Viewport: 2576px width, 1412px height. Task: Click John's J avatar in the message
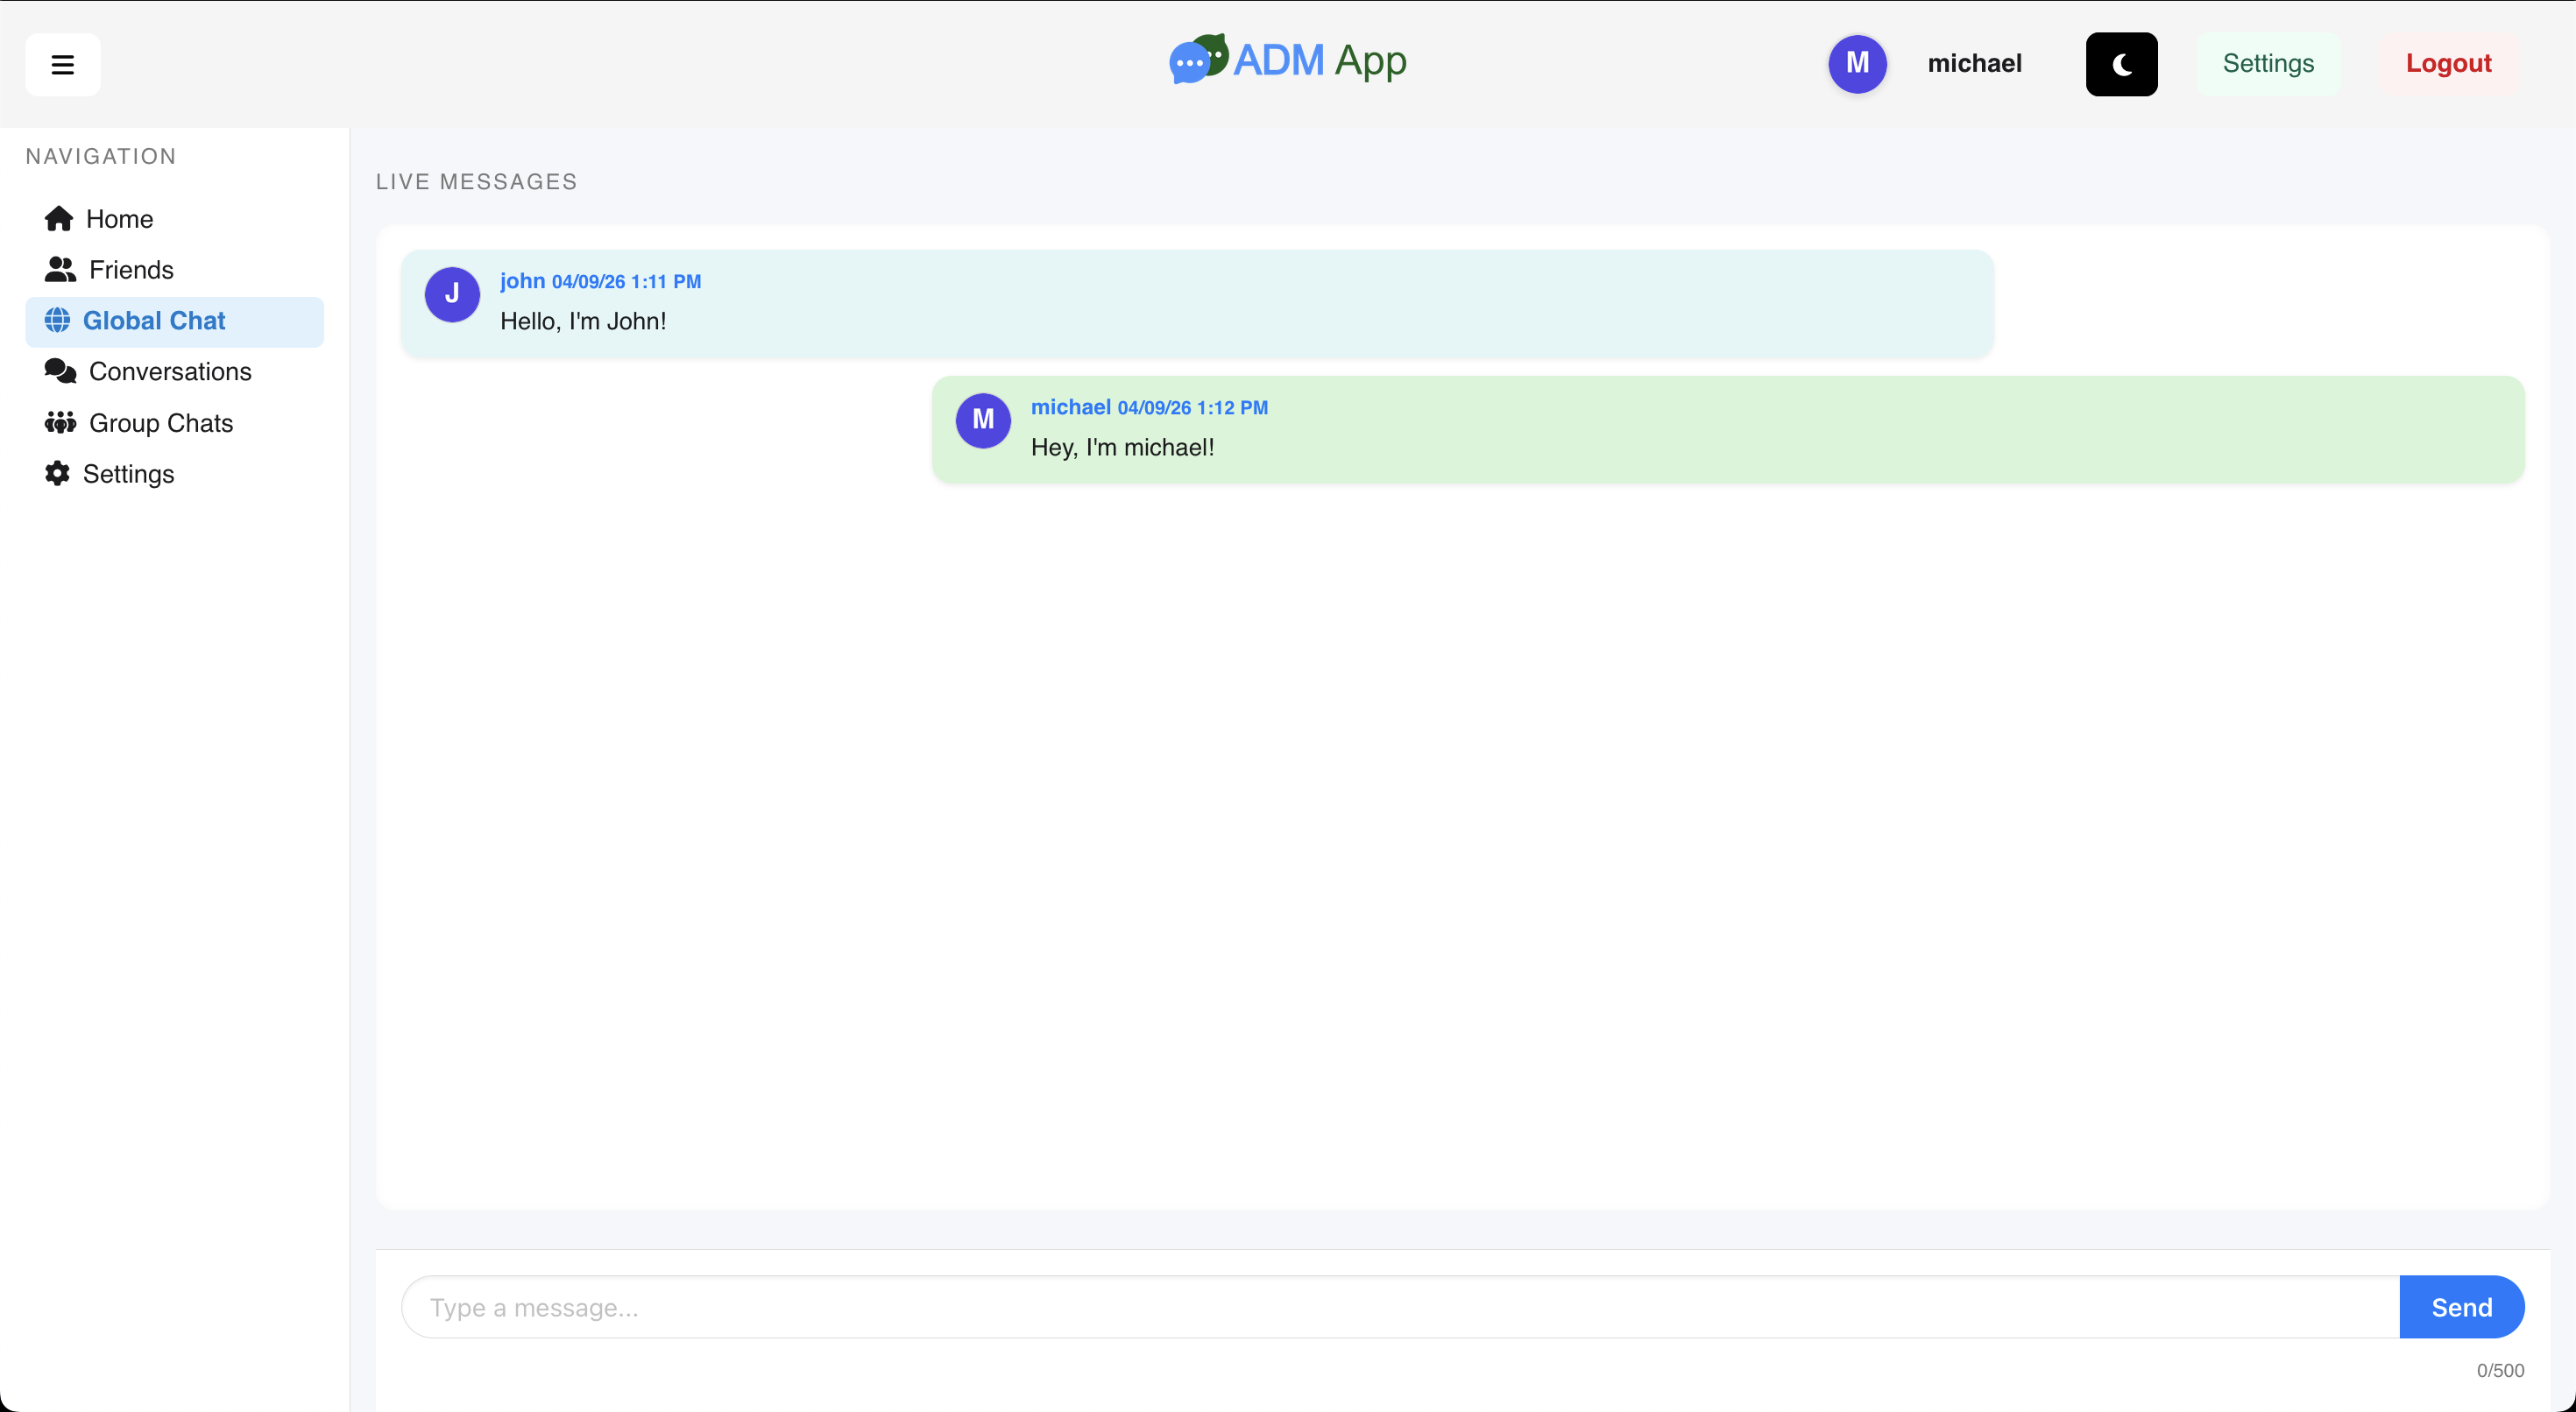[452, 294]
